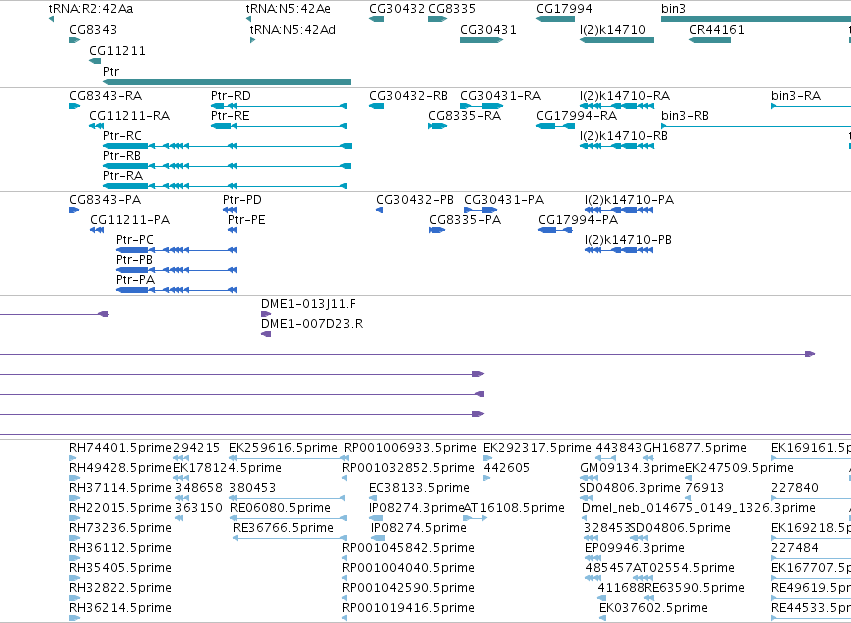This screenshot has width=851, height=623.
Task: Select the CG30432-RB transcript label
Action: (408, 96)
